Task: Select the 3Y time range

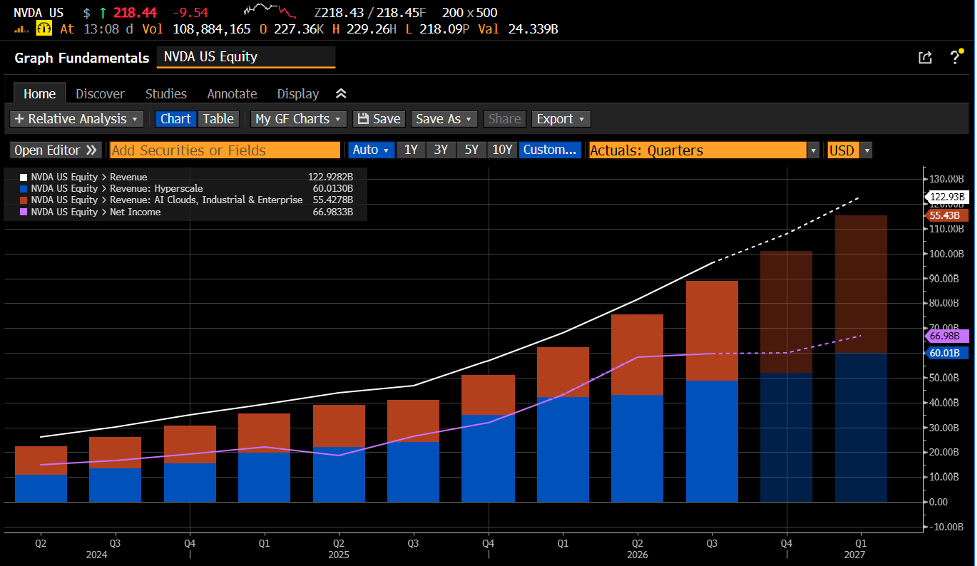Action: (x=441, y=150)
